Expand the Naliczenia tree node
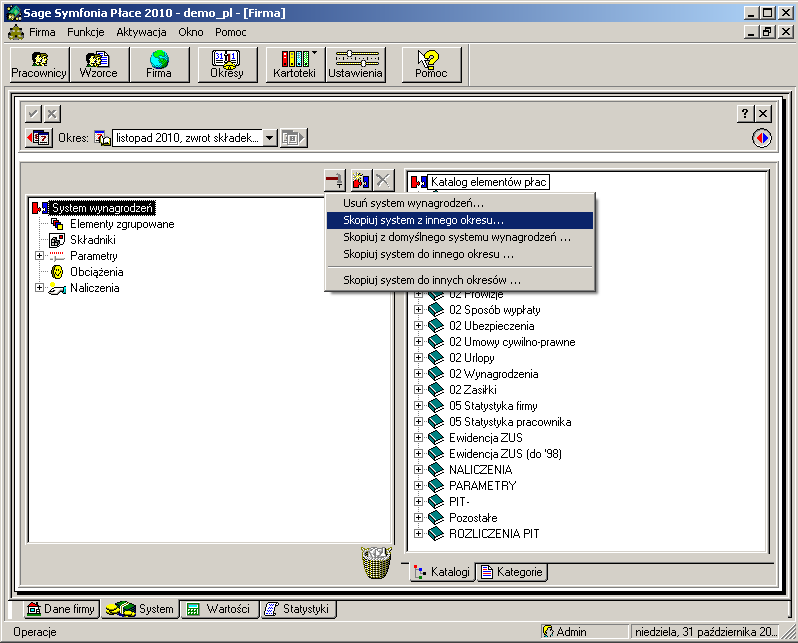 (x=39, y=288)
